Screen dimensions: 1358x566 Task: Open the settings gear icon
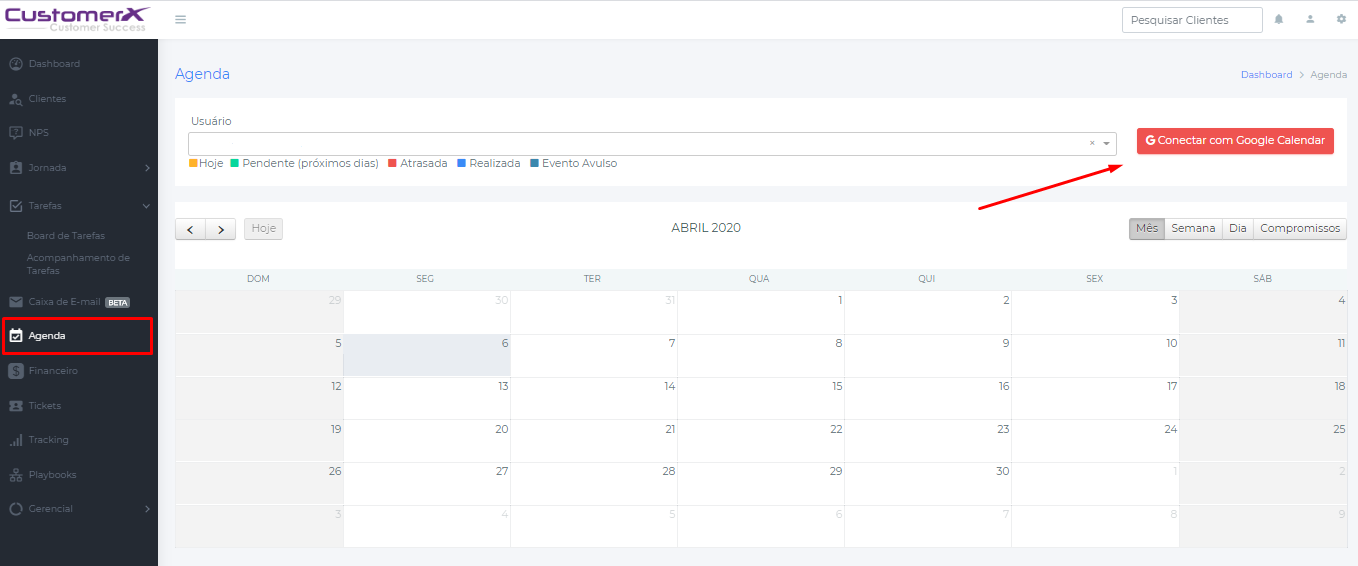(x=1341, y=19)
